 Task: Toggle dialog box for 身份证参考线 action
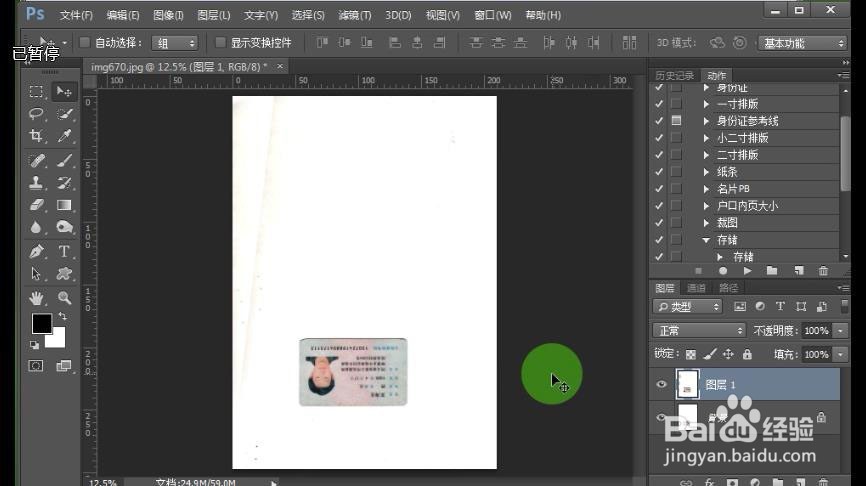(x=676, y=120)
